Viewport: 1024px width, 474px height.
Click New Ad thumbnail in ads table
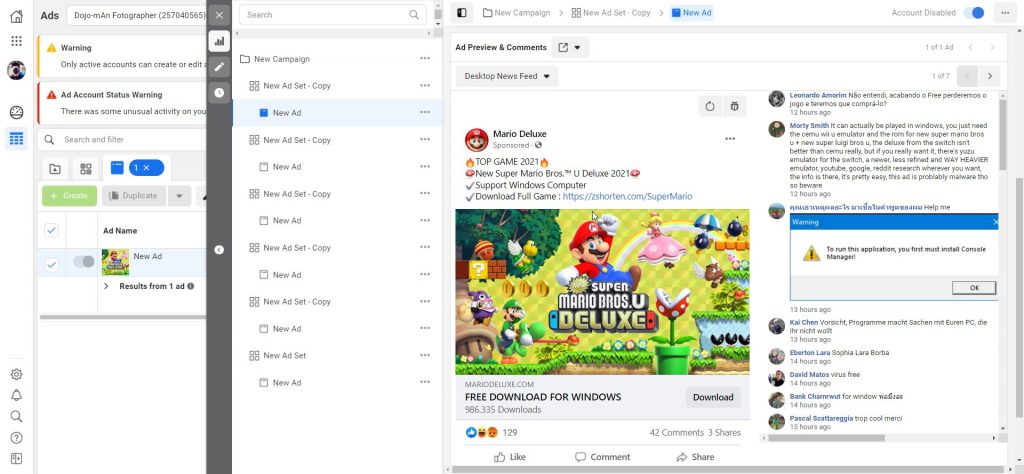point(115,262)
